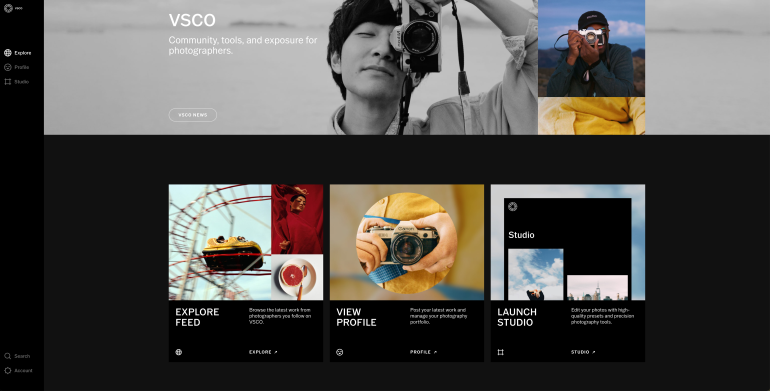Click the EXPLORE FEED heading
This screenshot has width=770, height=391.
tap(197, 317)
